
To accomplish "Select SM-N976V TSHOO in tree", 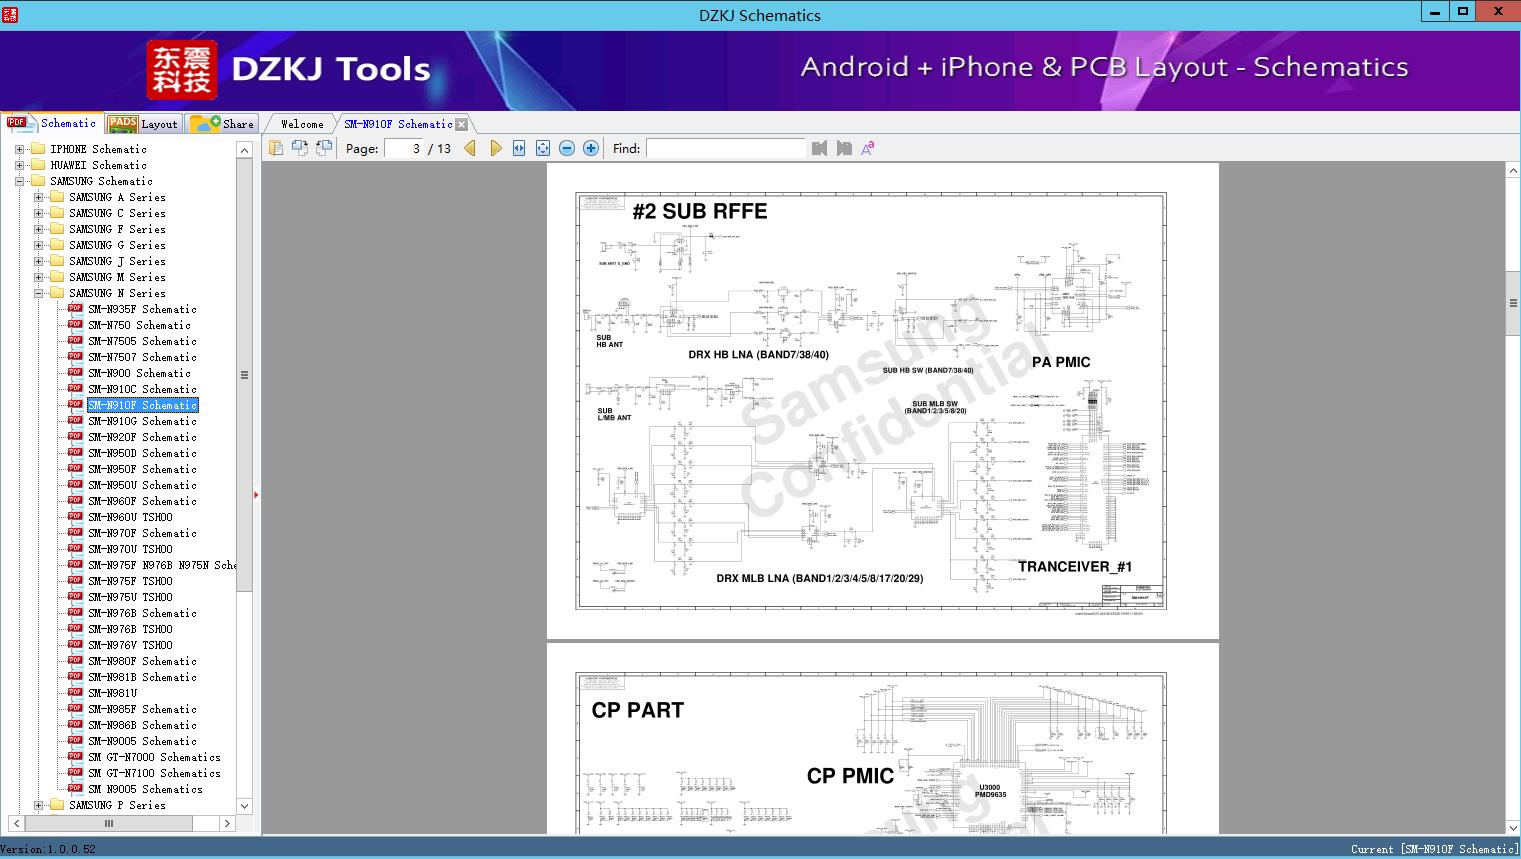I will (x=130, y=645).
